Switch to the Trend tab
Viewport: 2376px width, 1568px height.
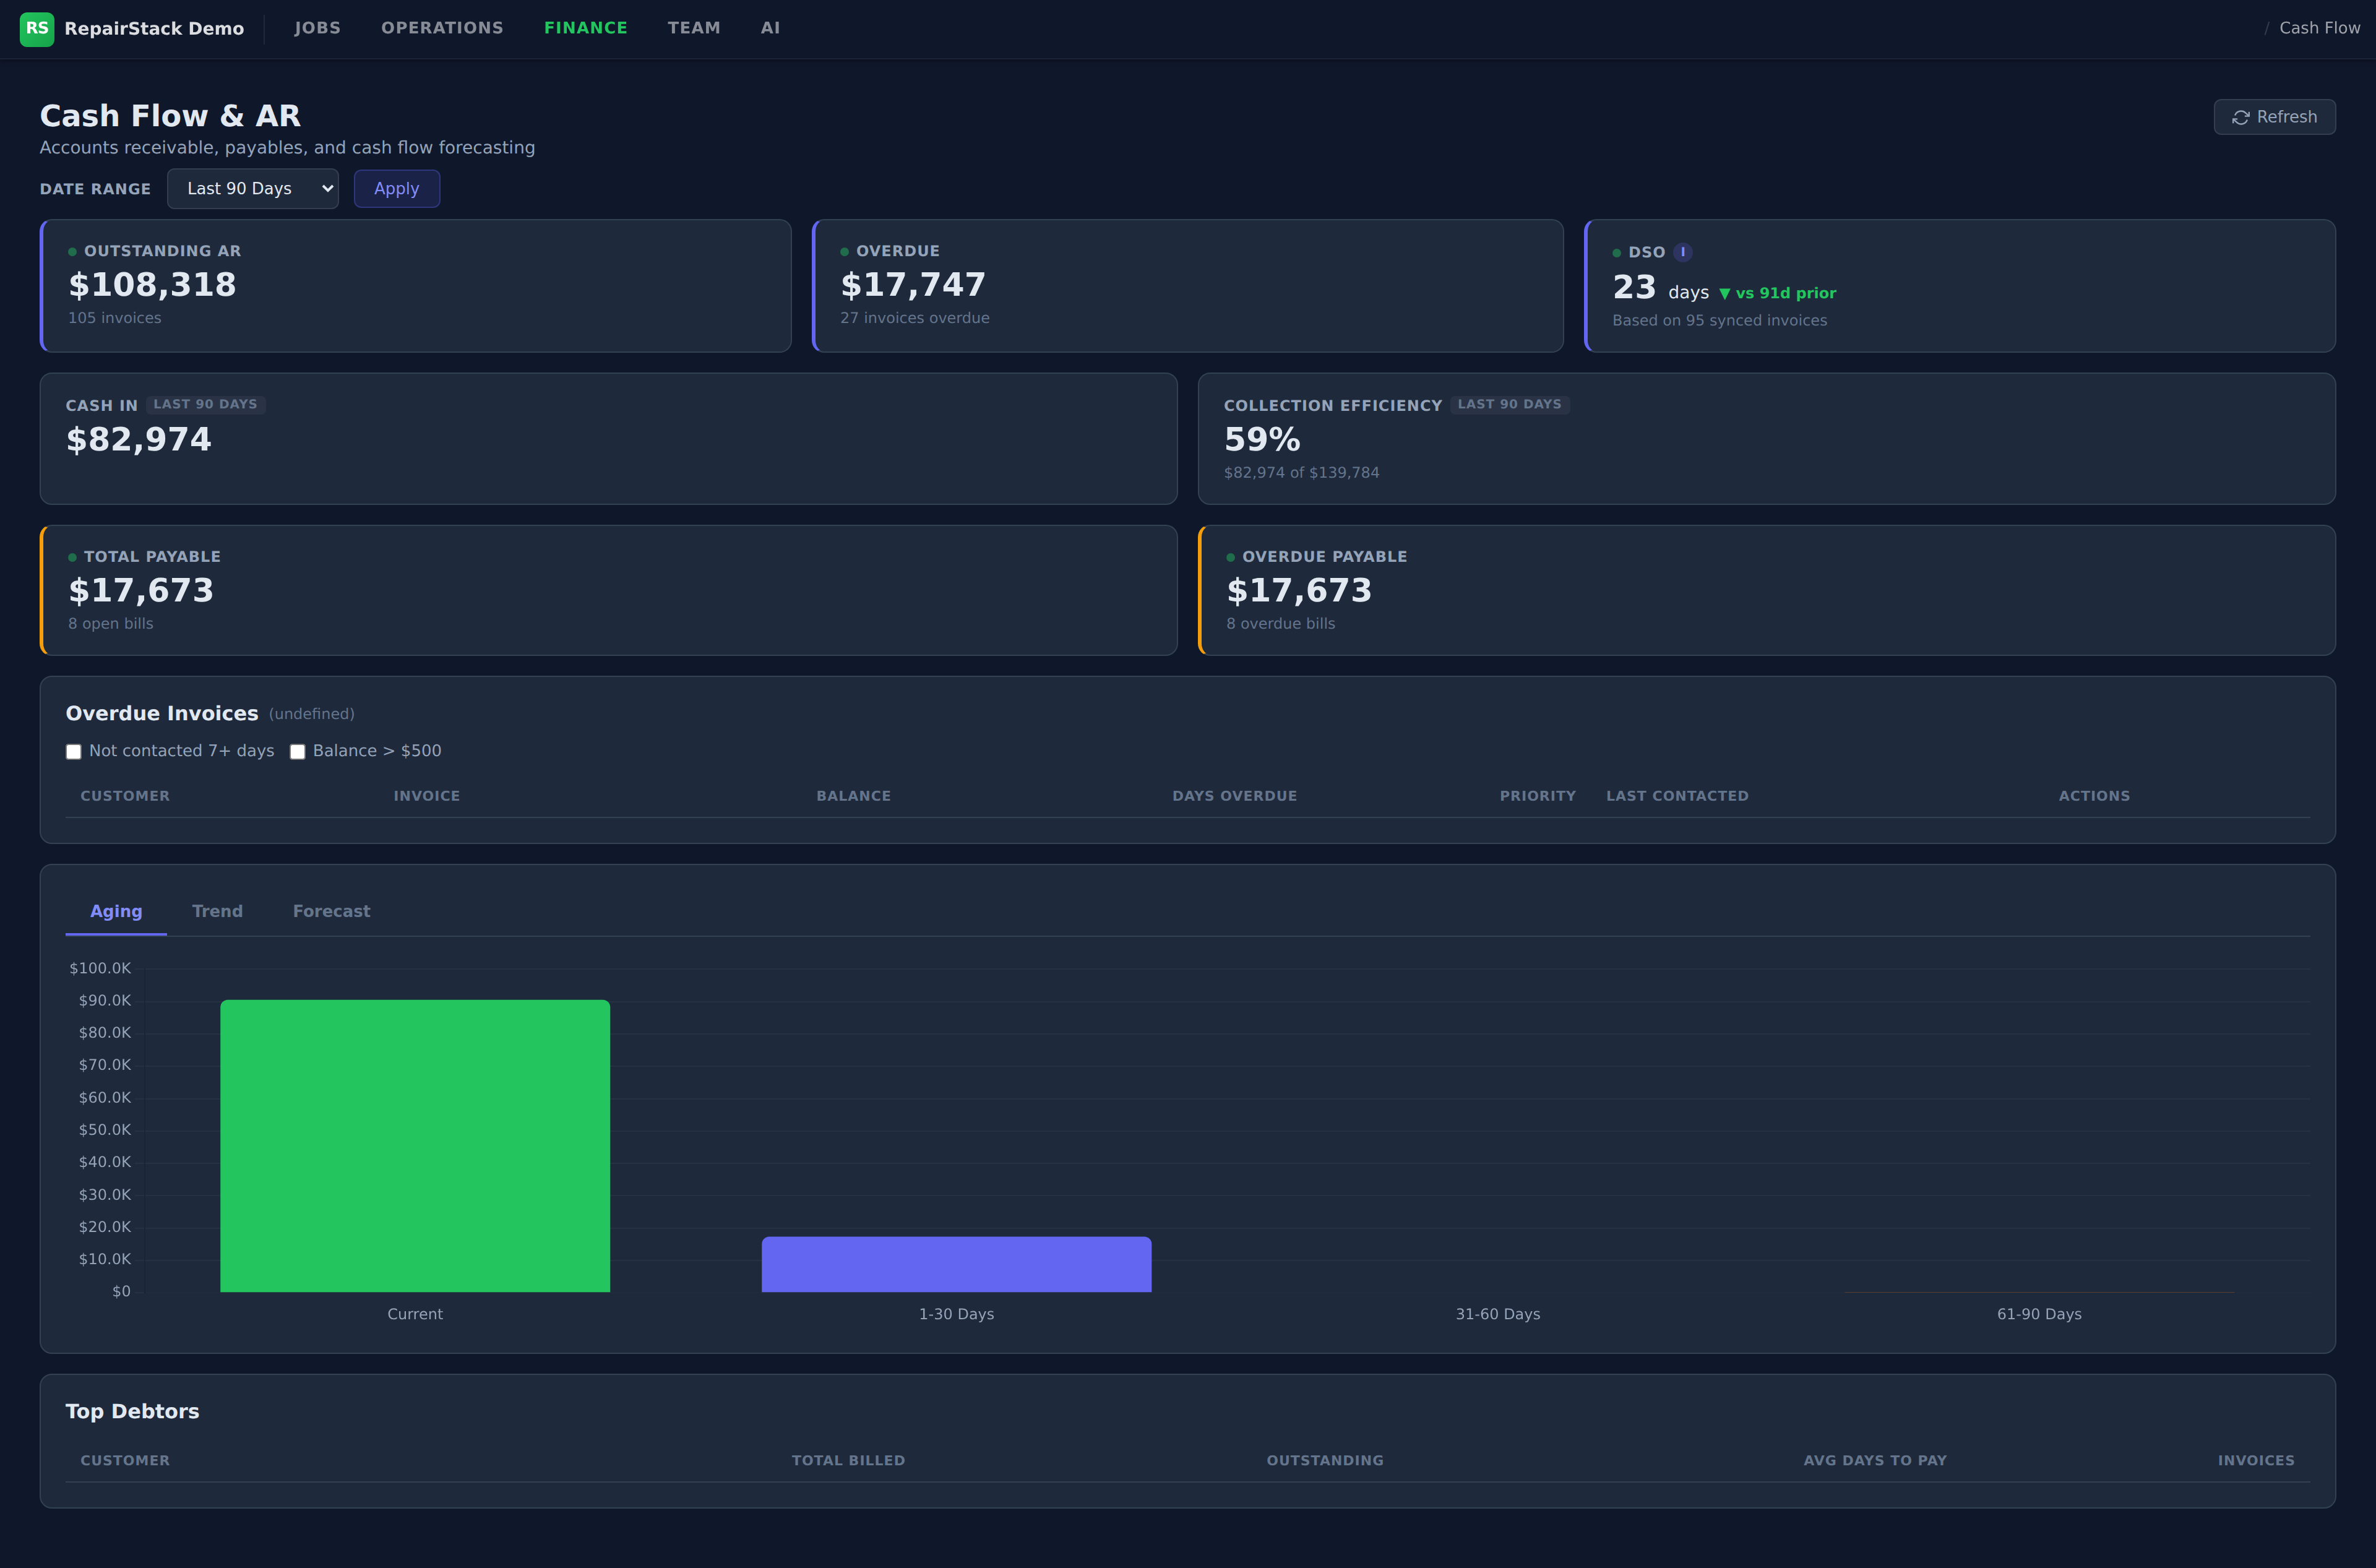(217, 911)
